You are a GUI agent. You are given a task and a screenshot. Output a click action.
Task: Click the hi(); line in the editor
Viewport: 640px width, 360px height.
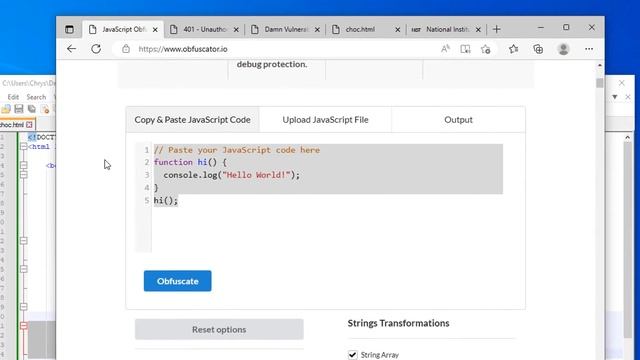click(166, 200)
